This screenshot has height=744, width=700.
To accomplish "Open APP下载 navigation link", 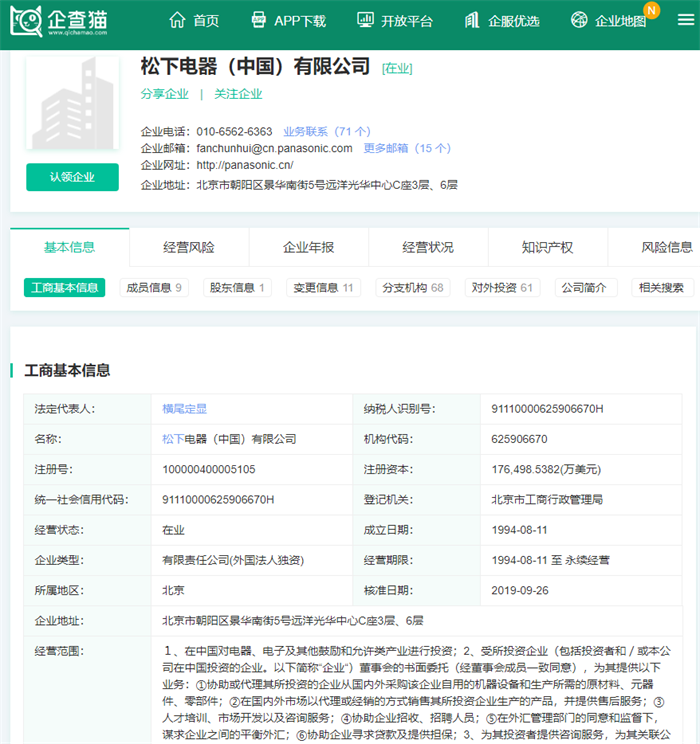I will (300, 21).
